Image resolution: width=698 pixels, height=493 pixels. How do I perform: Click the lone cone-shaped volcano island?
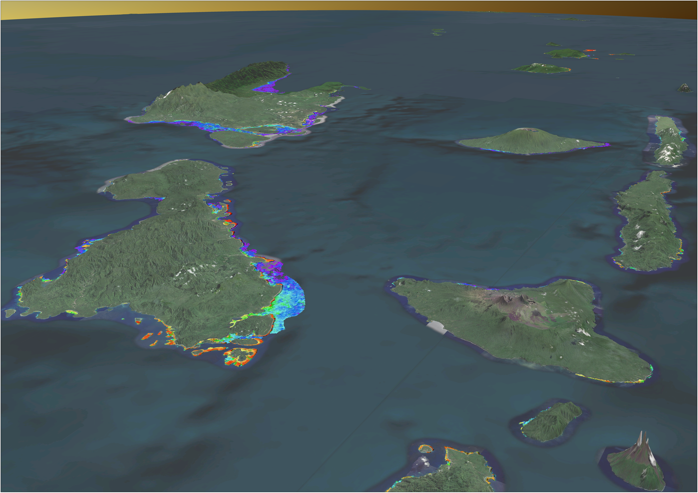pyautogui.click(x=532, y=141)
